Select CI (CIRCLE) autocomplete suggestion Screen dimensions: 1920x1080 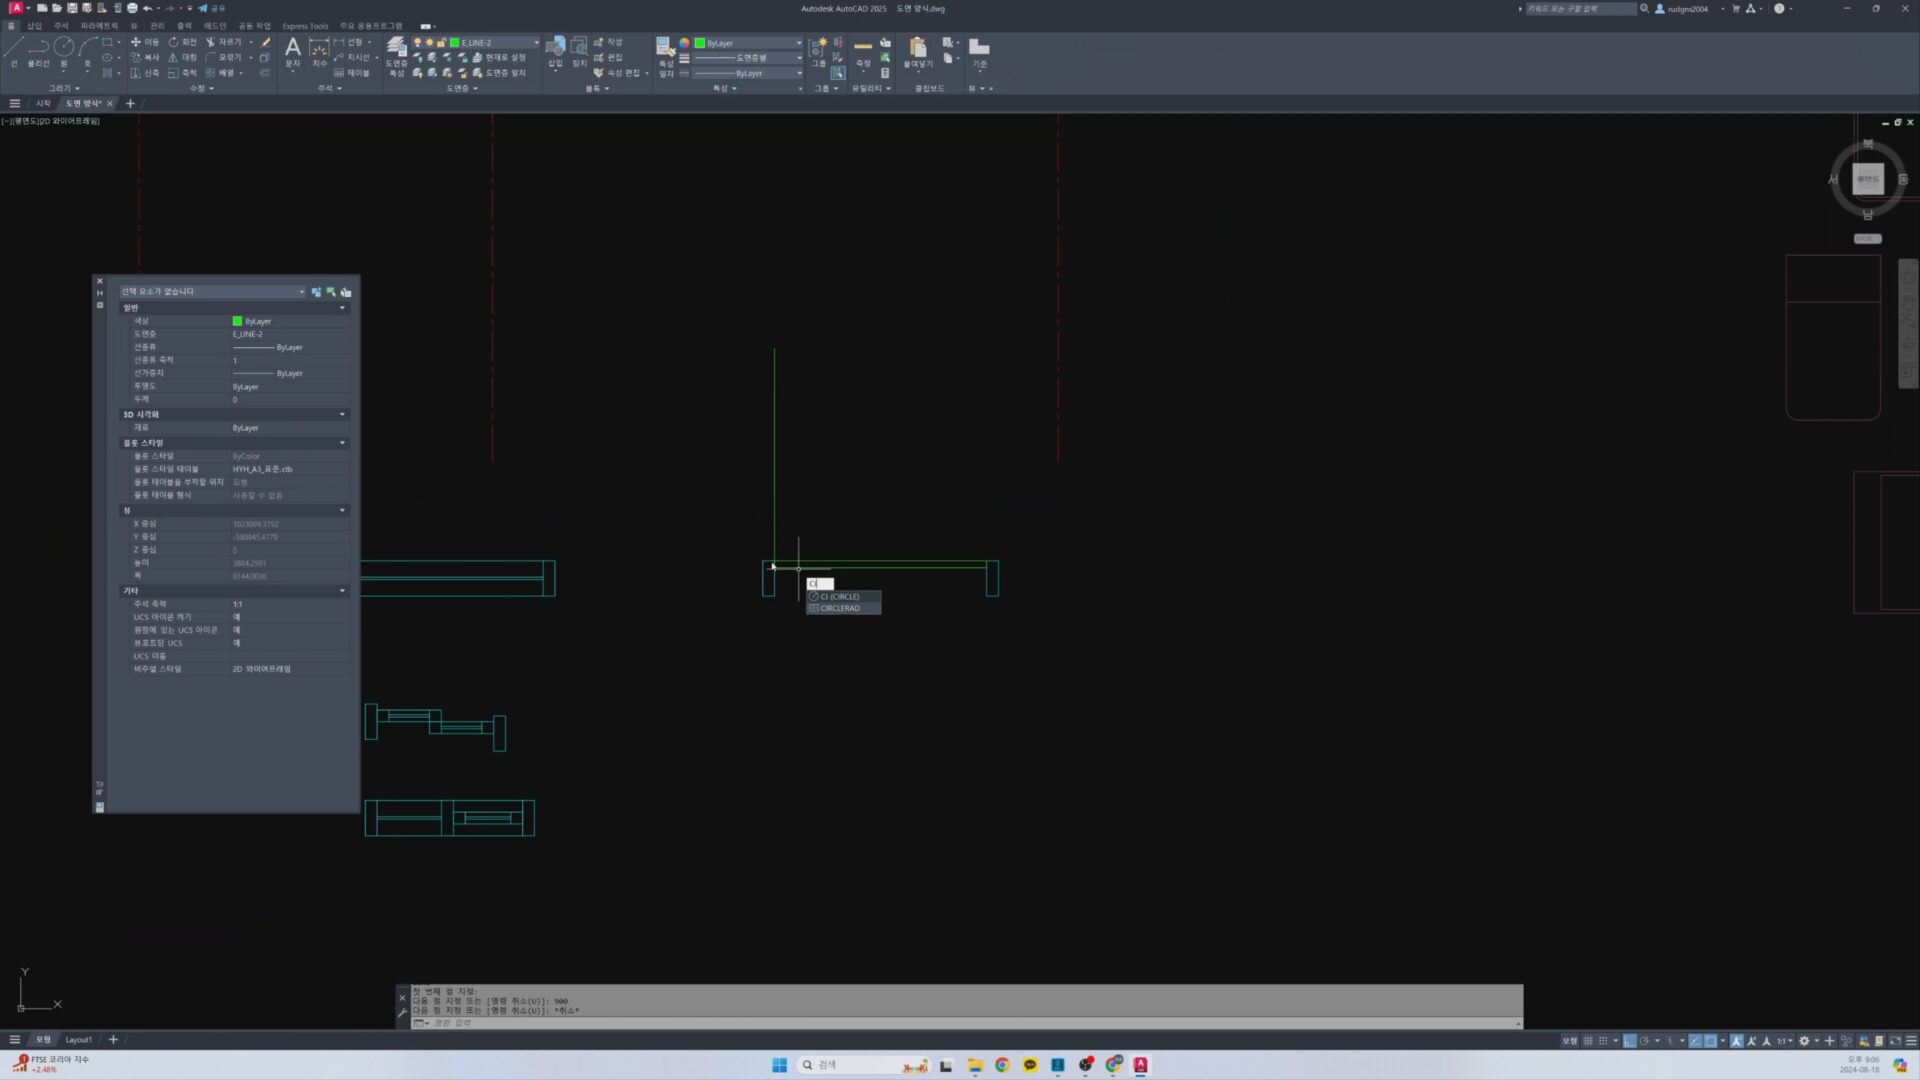coord(844,596)
